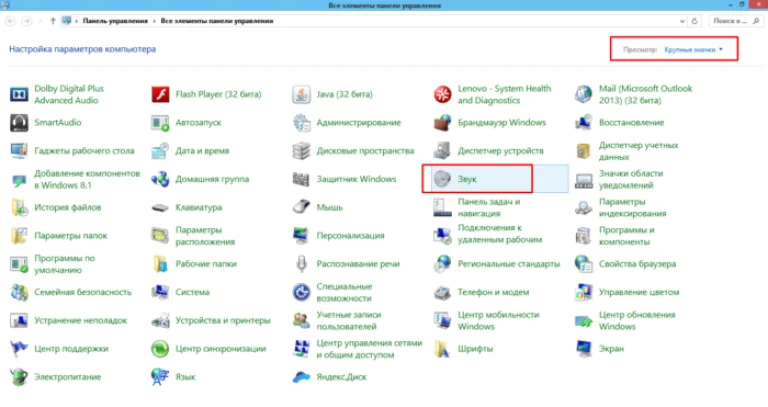Screen dimensions: 768x407
Task: Expand the address bar history dropdown arrow
Action: [x=682, y=21]
